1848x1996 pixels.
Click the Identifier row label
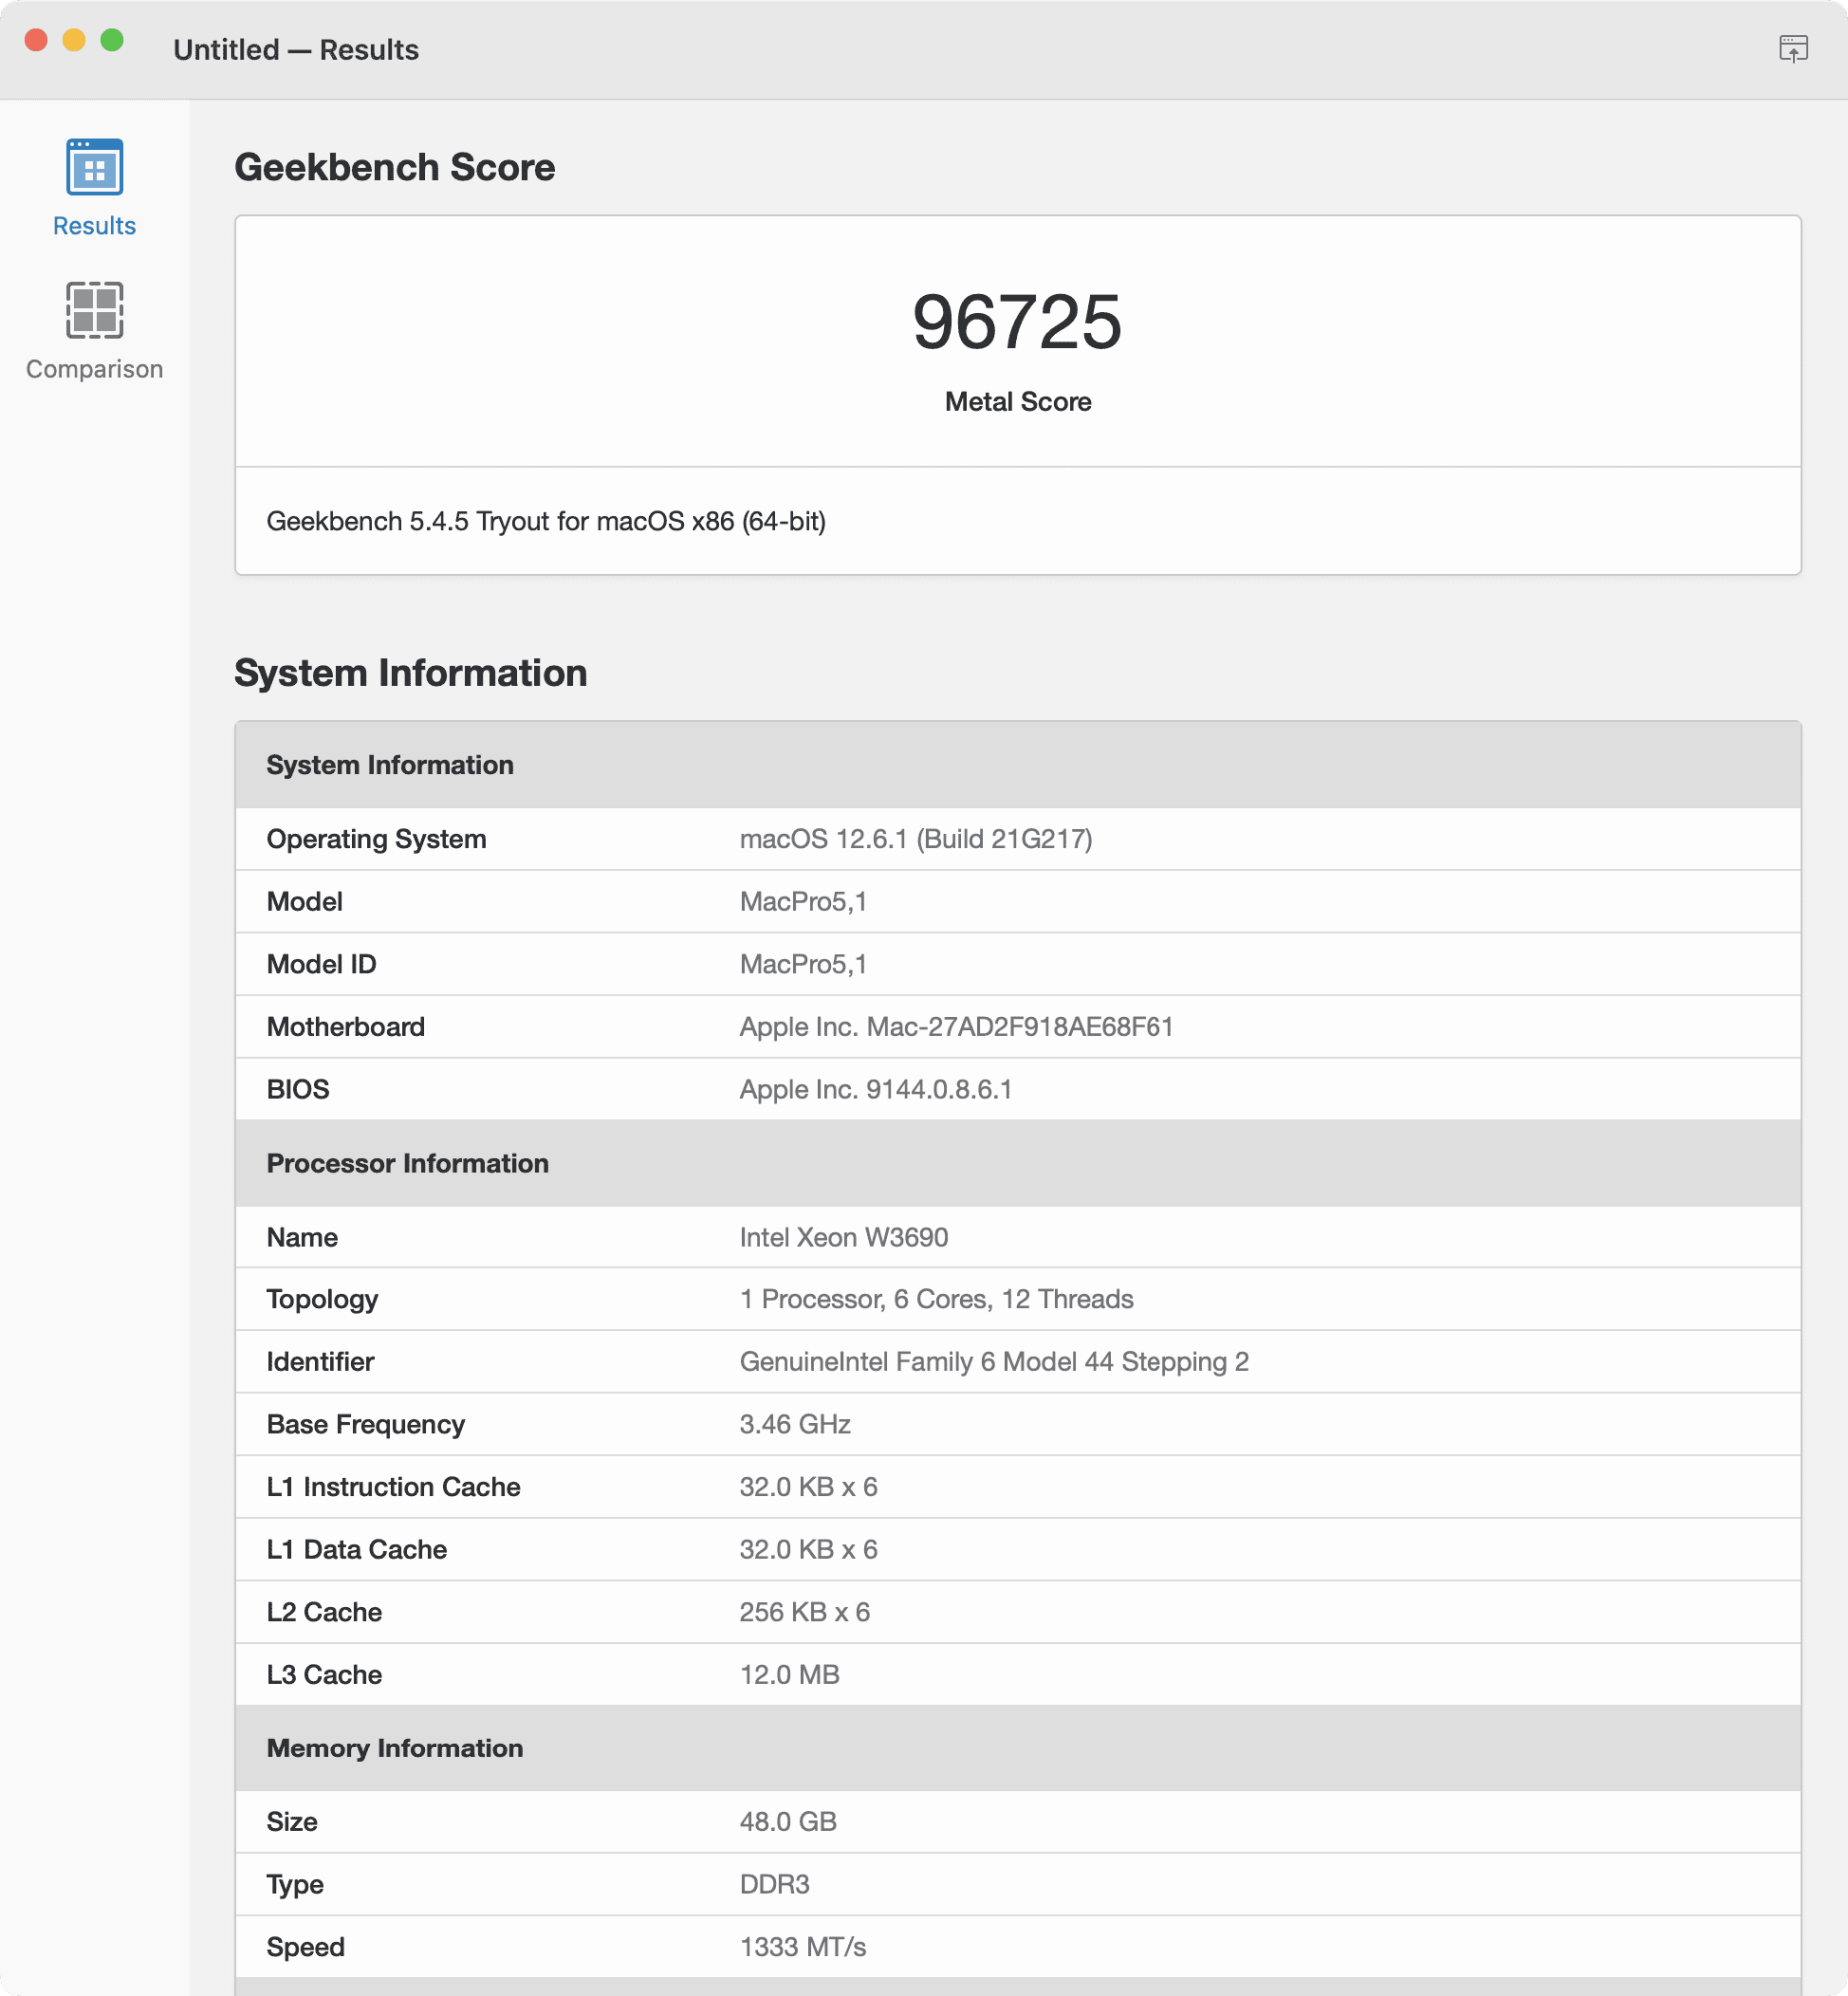[x=320, y=1362]
